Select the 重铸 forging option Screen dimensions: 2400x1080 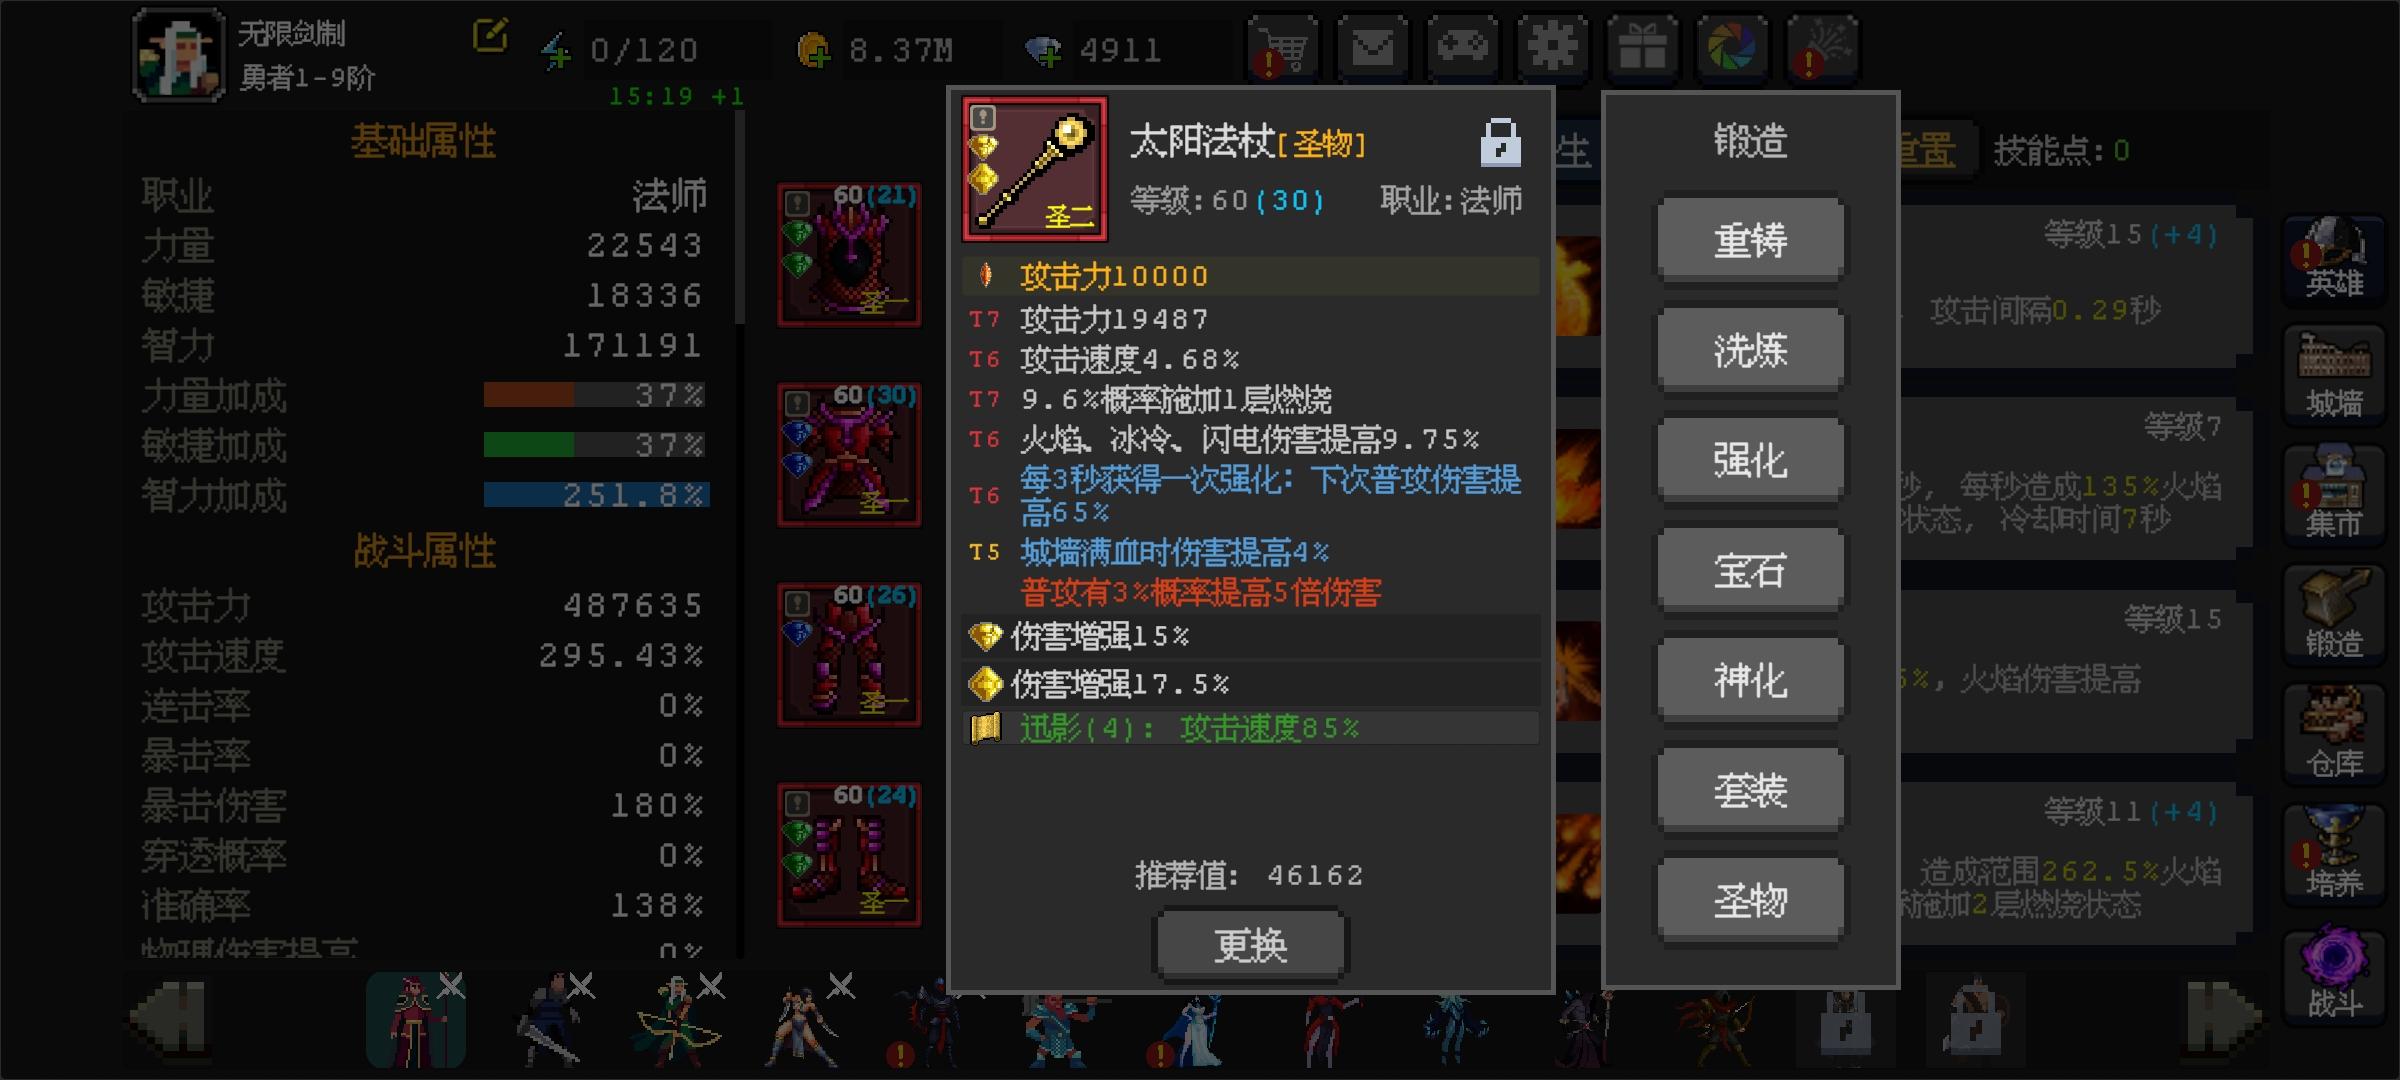[1750, 240]
